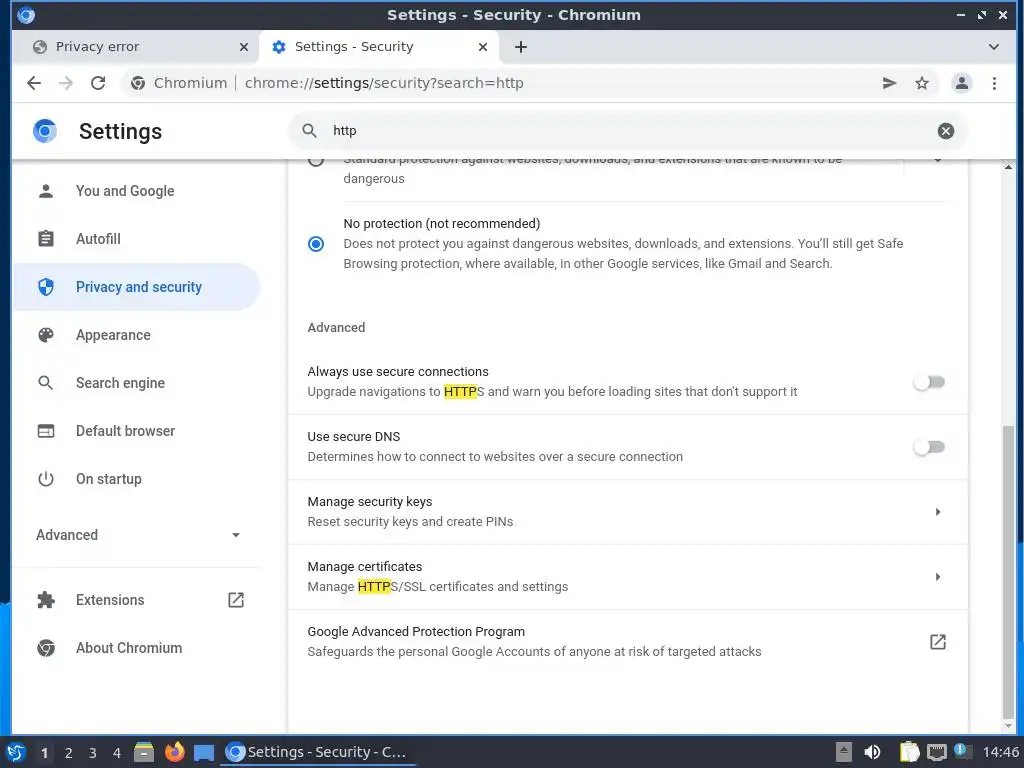Open On startup settings
Viewport: 1024px width, 768px height.
tap(136, 479)
